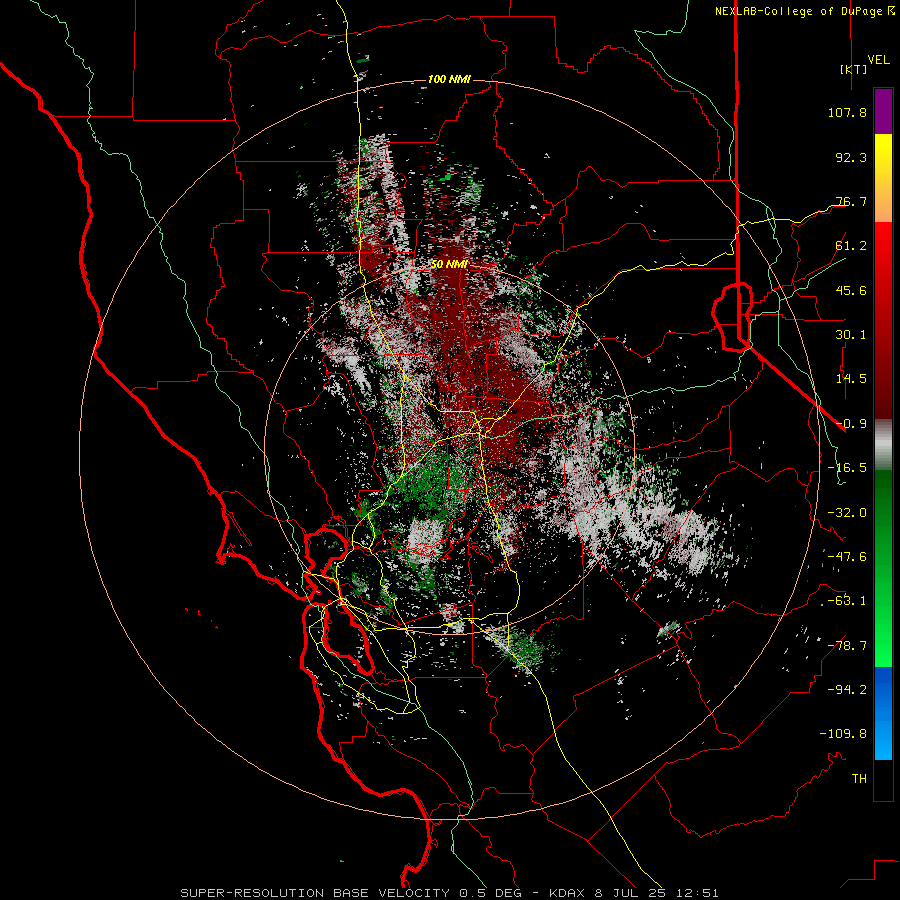The height and width of the screenshot is (900, 900).
Task: Click the 50 NMI range ring label
Action: point(449,265)
